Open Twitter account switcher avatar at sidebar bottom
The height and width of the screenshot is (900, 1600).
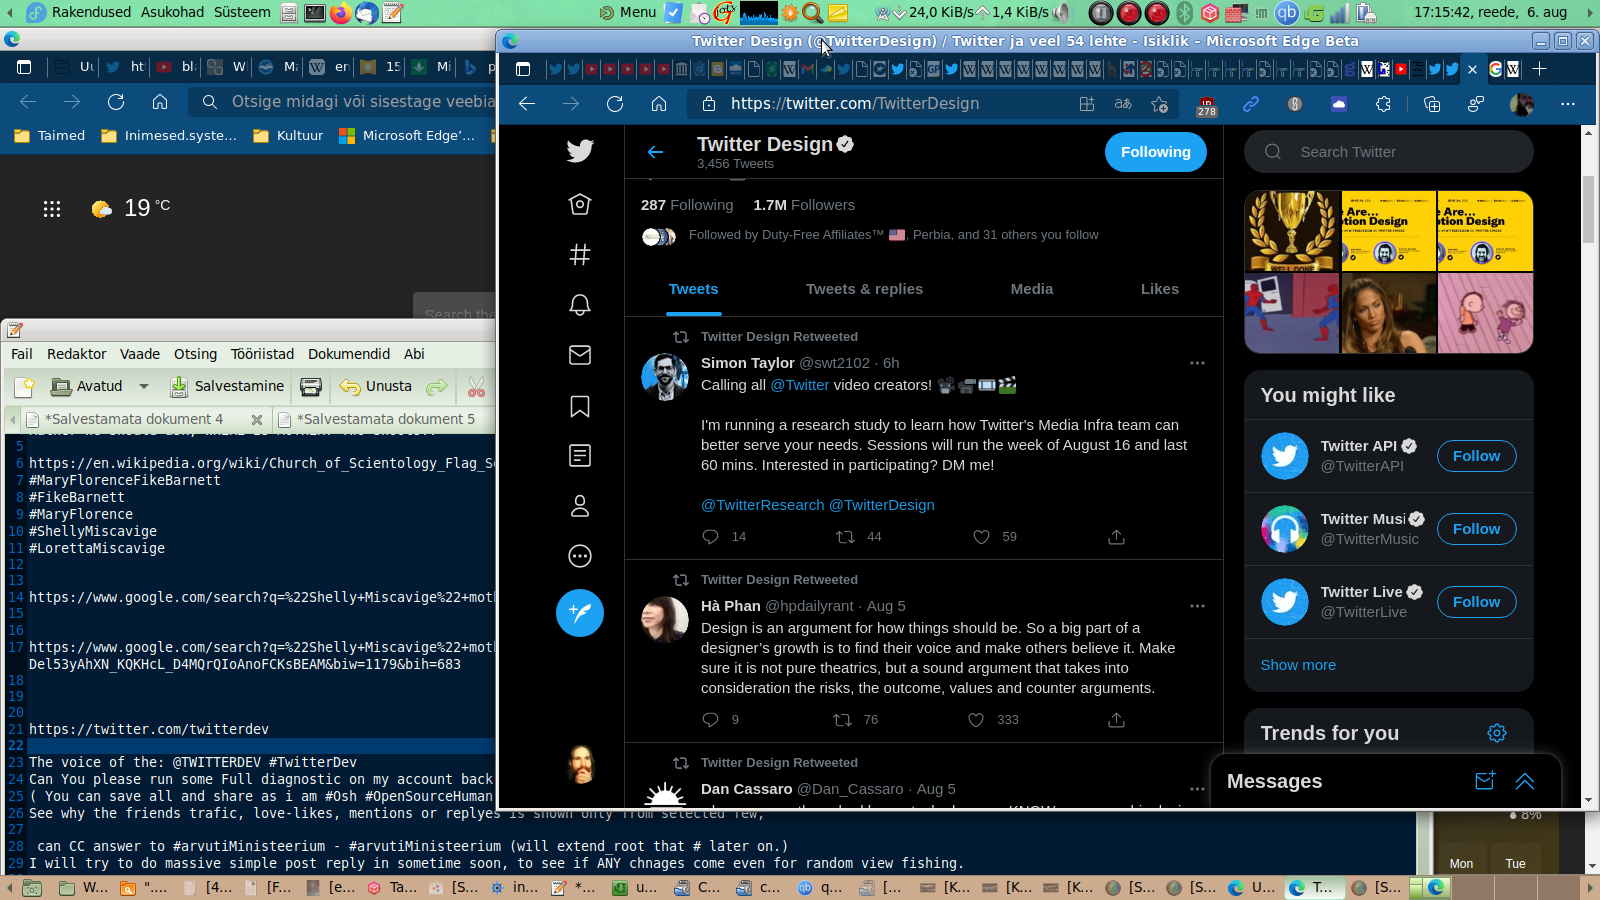pyautogui.click(x=581, y=765)
